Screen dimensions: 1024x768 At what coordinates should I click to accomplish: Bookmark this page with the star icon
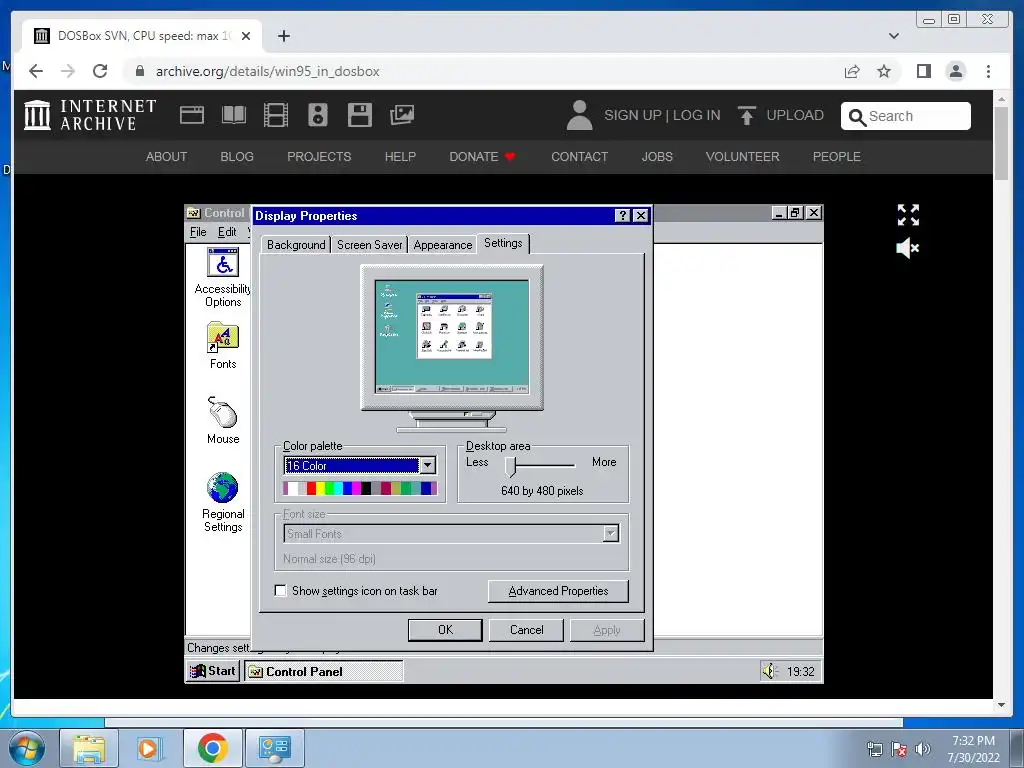point(884,71)
